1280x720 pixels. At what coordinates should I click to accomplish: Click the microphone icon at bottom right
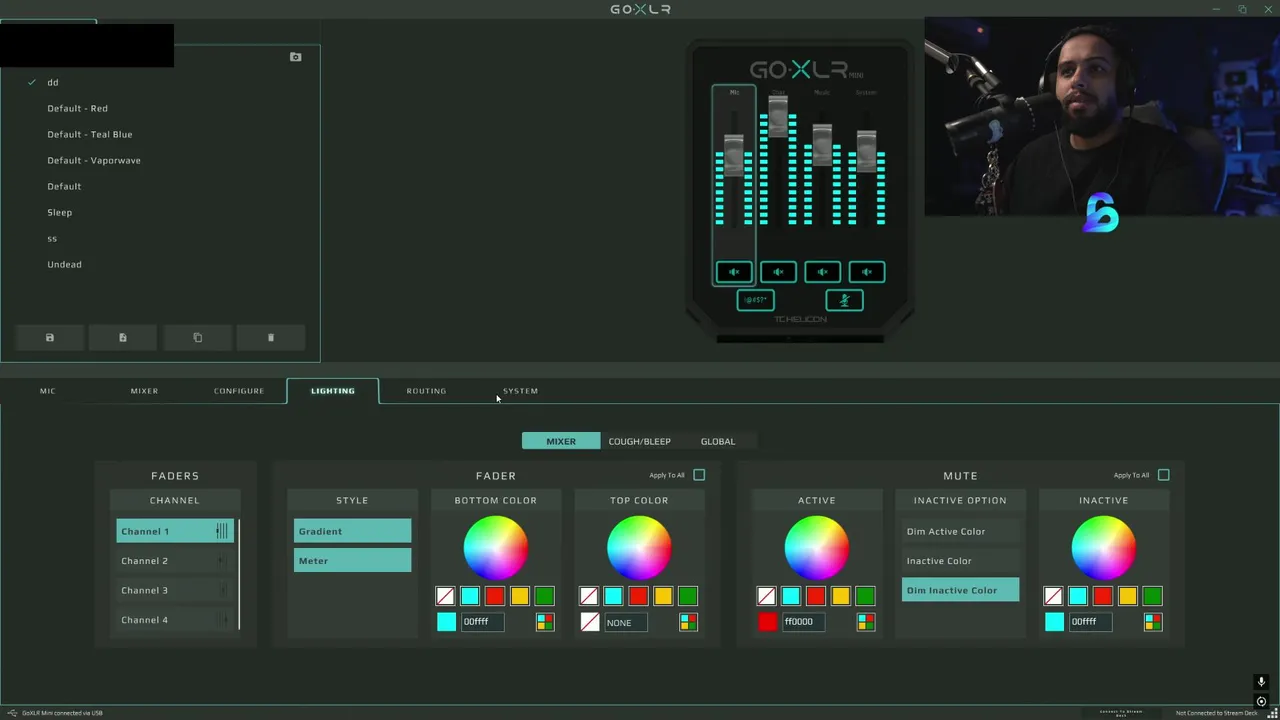tap(1261, 682)
